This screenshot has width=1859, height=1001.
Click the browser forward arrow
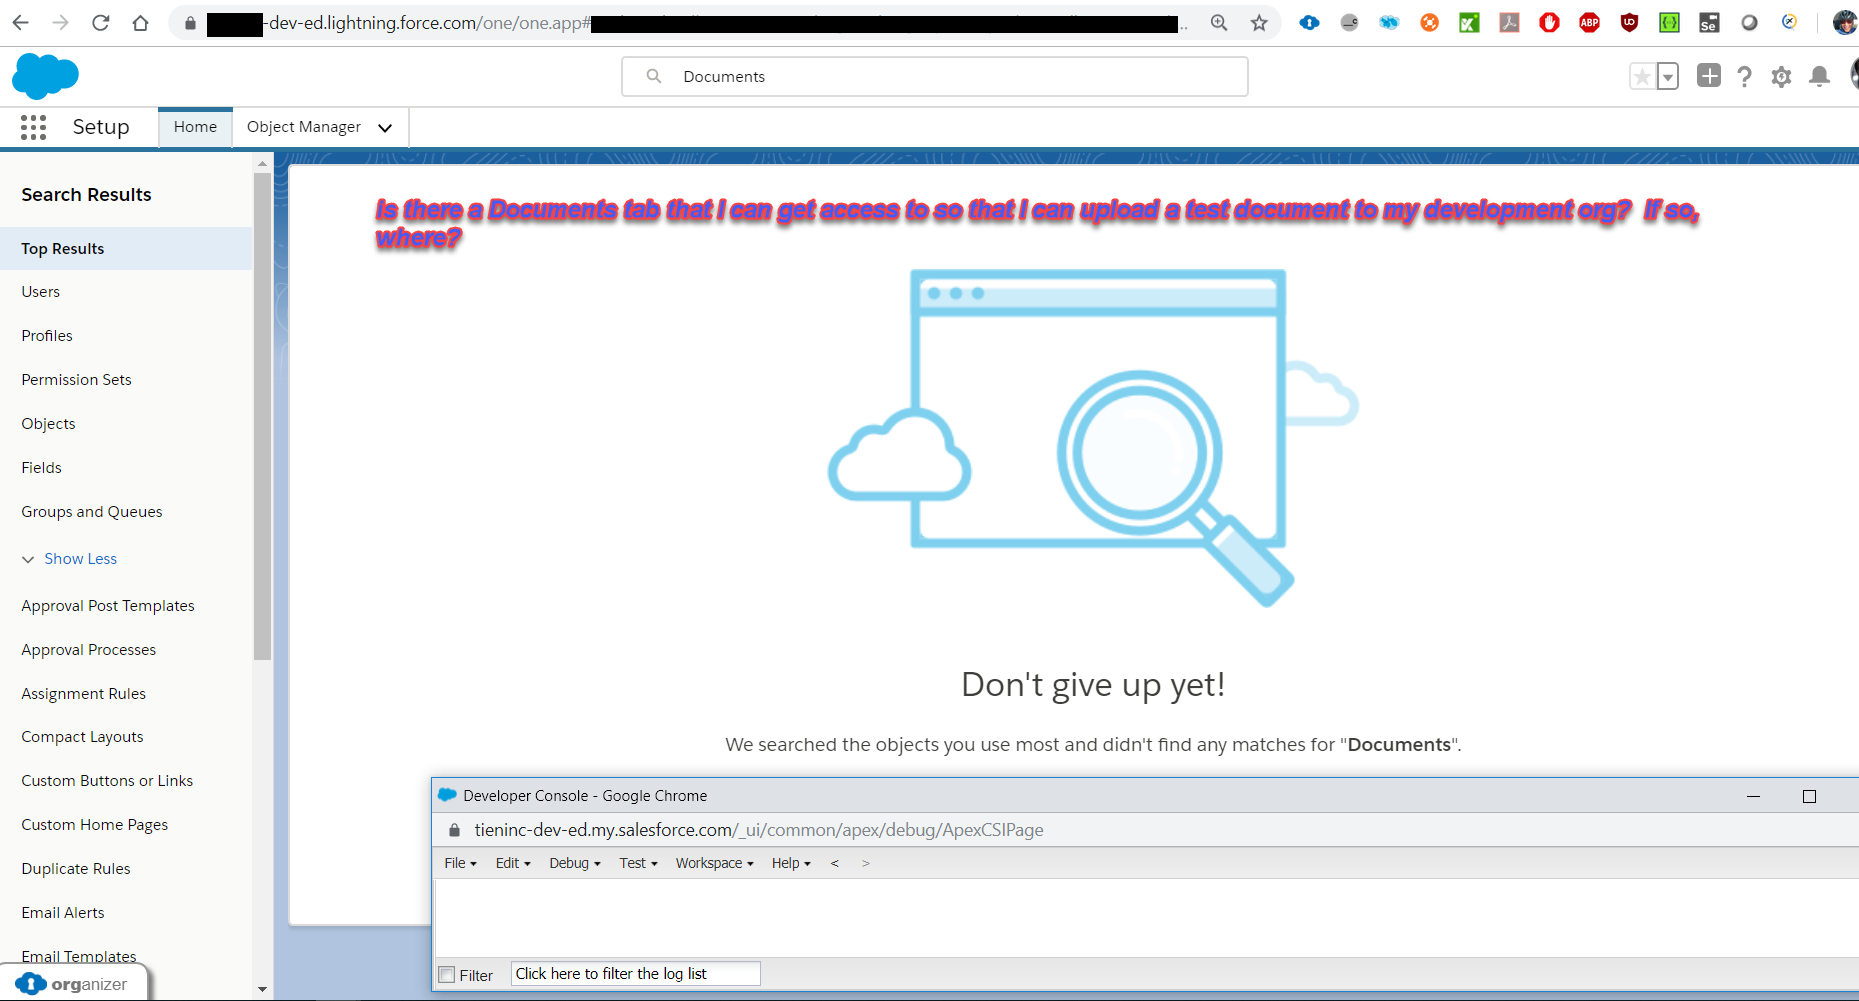60,22
